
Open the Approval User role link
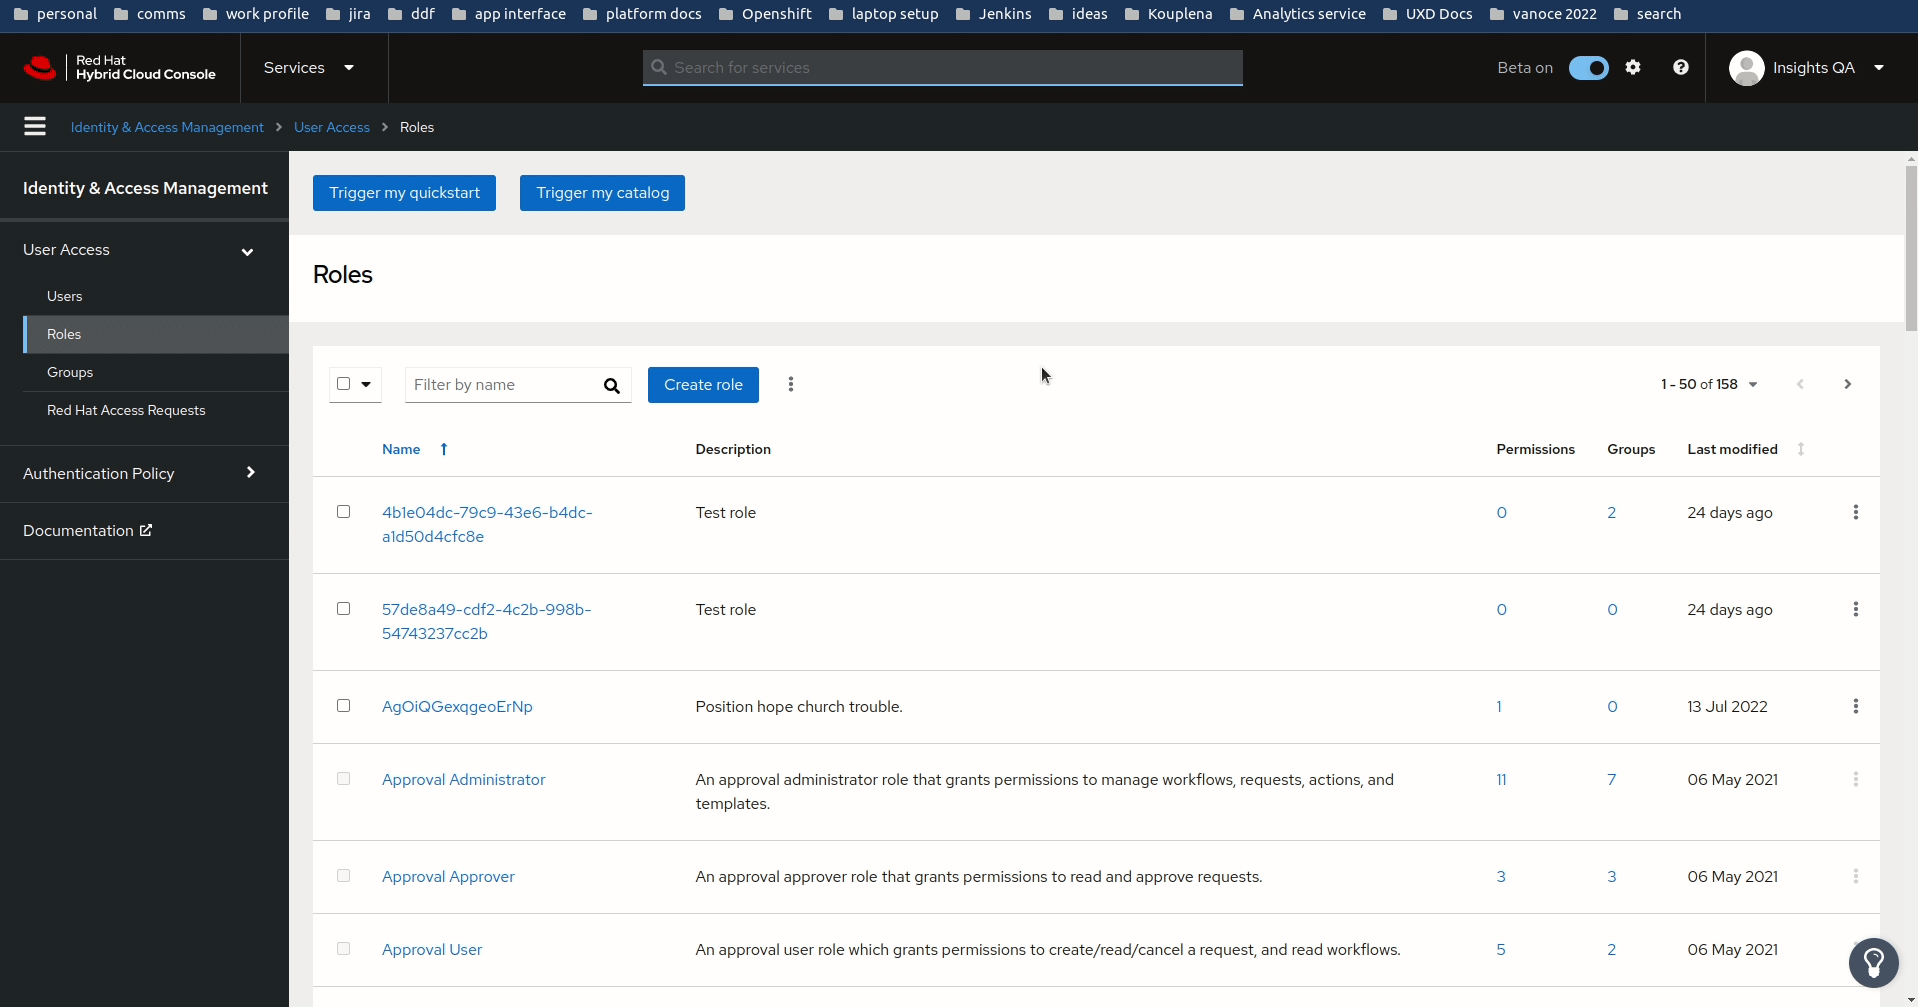pos(432,949)
